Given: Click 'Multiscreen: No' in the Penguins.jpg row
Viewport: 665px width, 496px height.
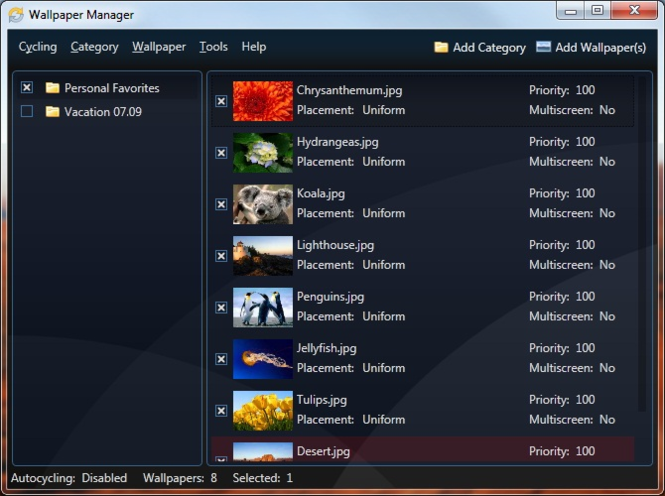Looking at the screenshot, I should [x=572, y=317].
